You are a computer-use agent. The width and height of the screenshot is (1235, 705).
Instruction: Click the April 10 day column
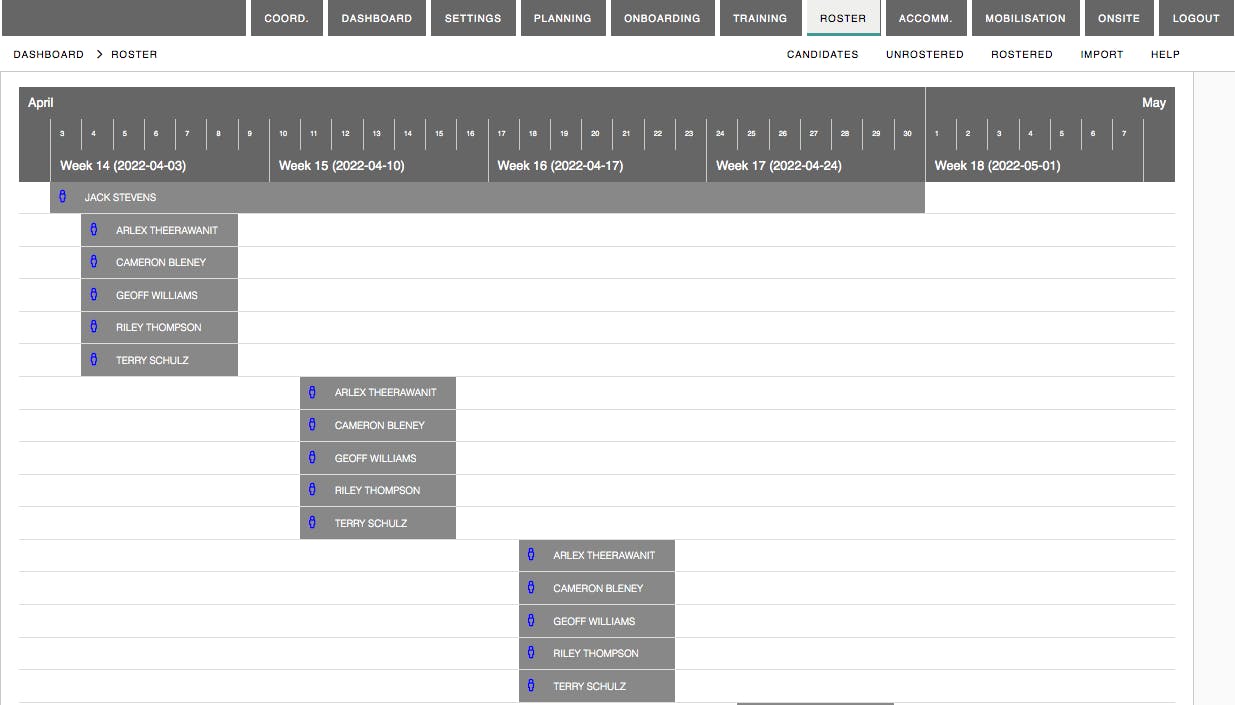[284, 133]
